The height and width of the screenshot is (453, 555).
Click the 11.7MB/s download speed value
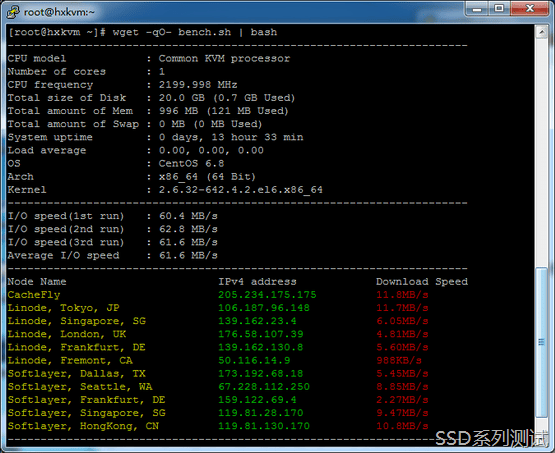tap(402, 308)
